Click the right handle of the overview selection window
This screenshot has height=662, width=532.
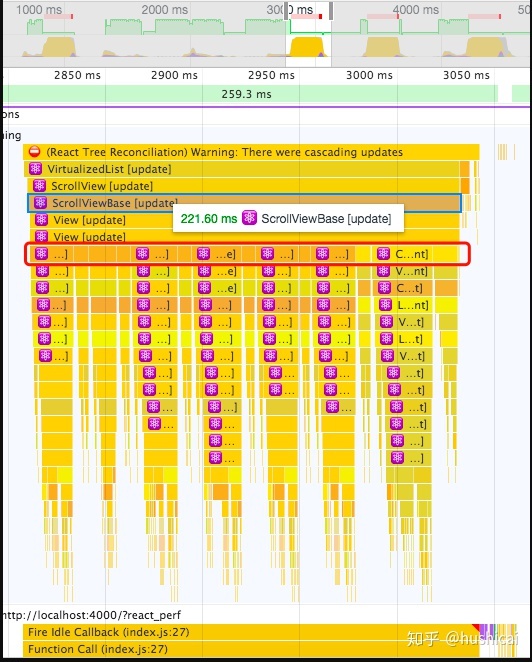tap(331, 11)
